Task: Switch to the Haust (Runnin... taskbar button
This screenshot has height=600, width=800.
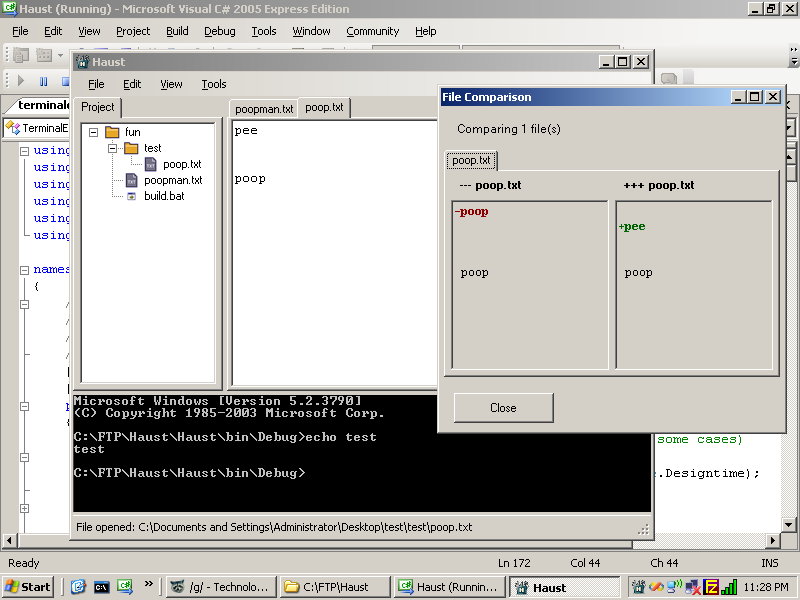Action: coord(448,587)
